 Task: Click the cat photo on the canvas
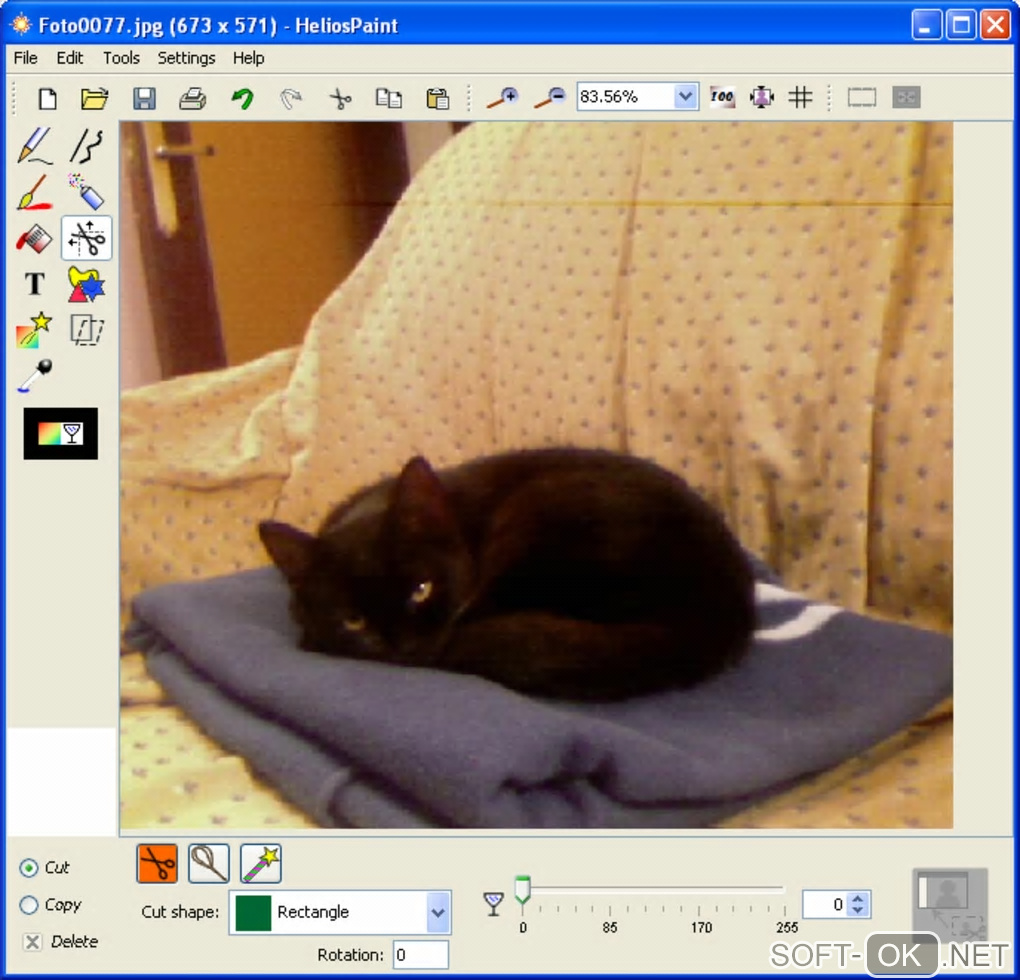pos(536,475)
